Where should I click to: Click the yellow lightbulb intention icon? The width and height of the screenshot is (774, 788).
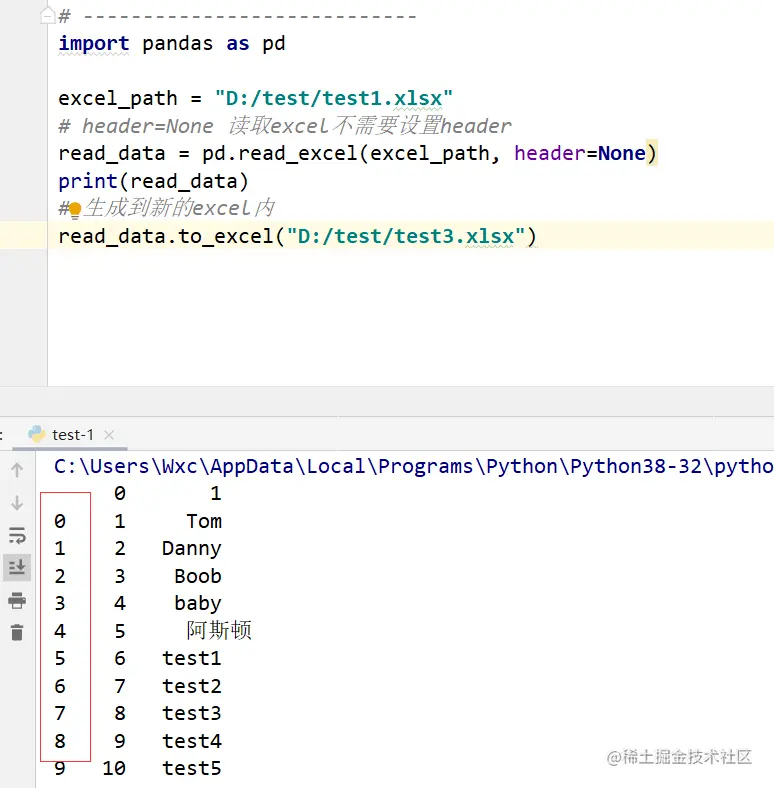point(75,210)
